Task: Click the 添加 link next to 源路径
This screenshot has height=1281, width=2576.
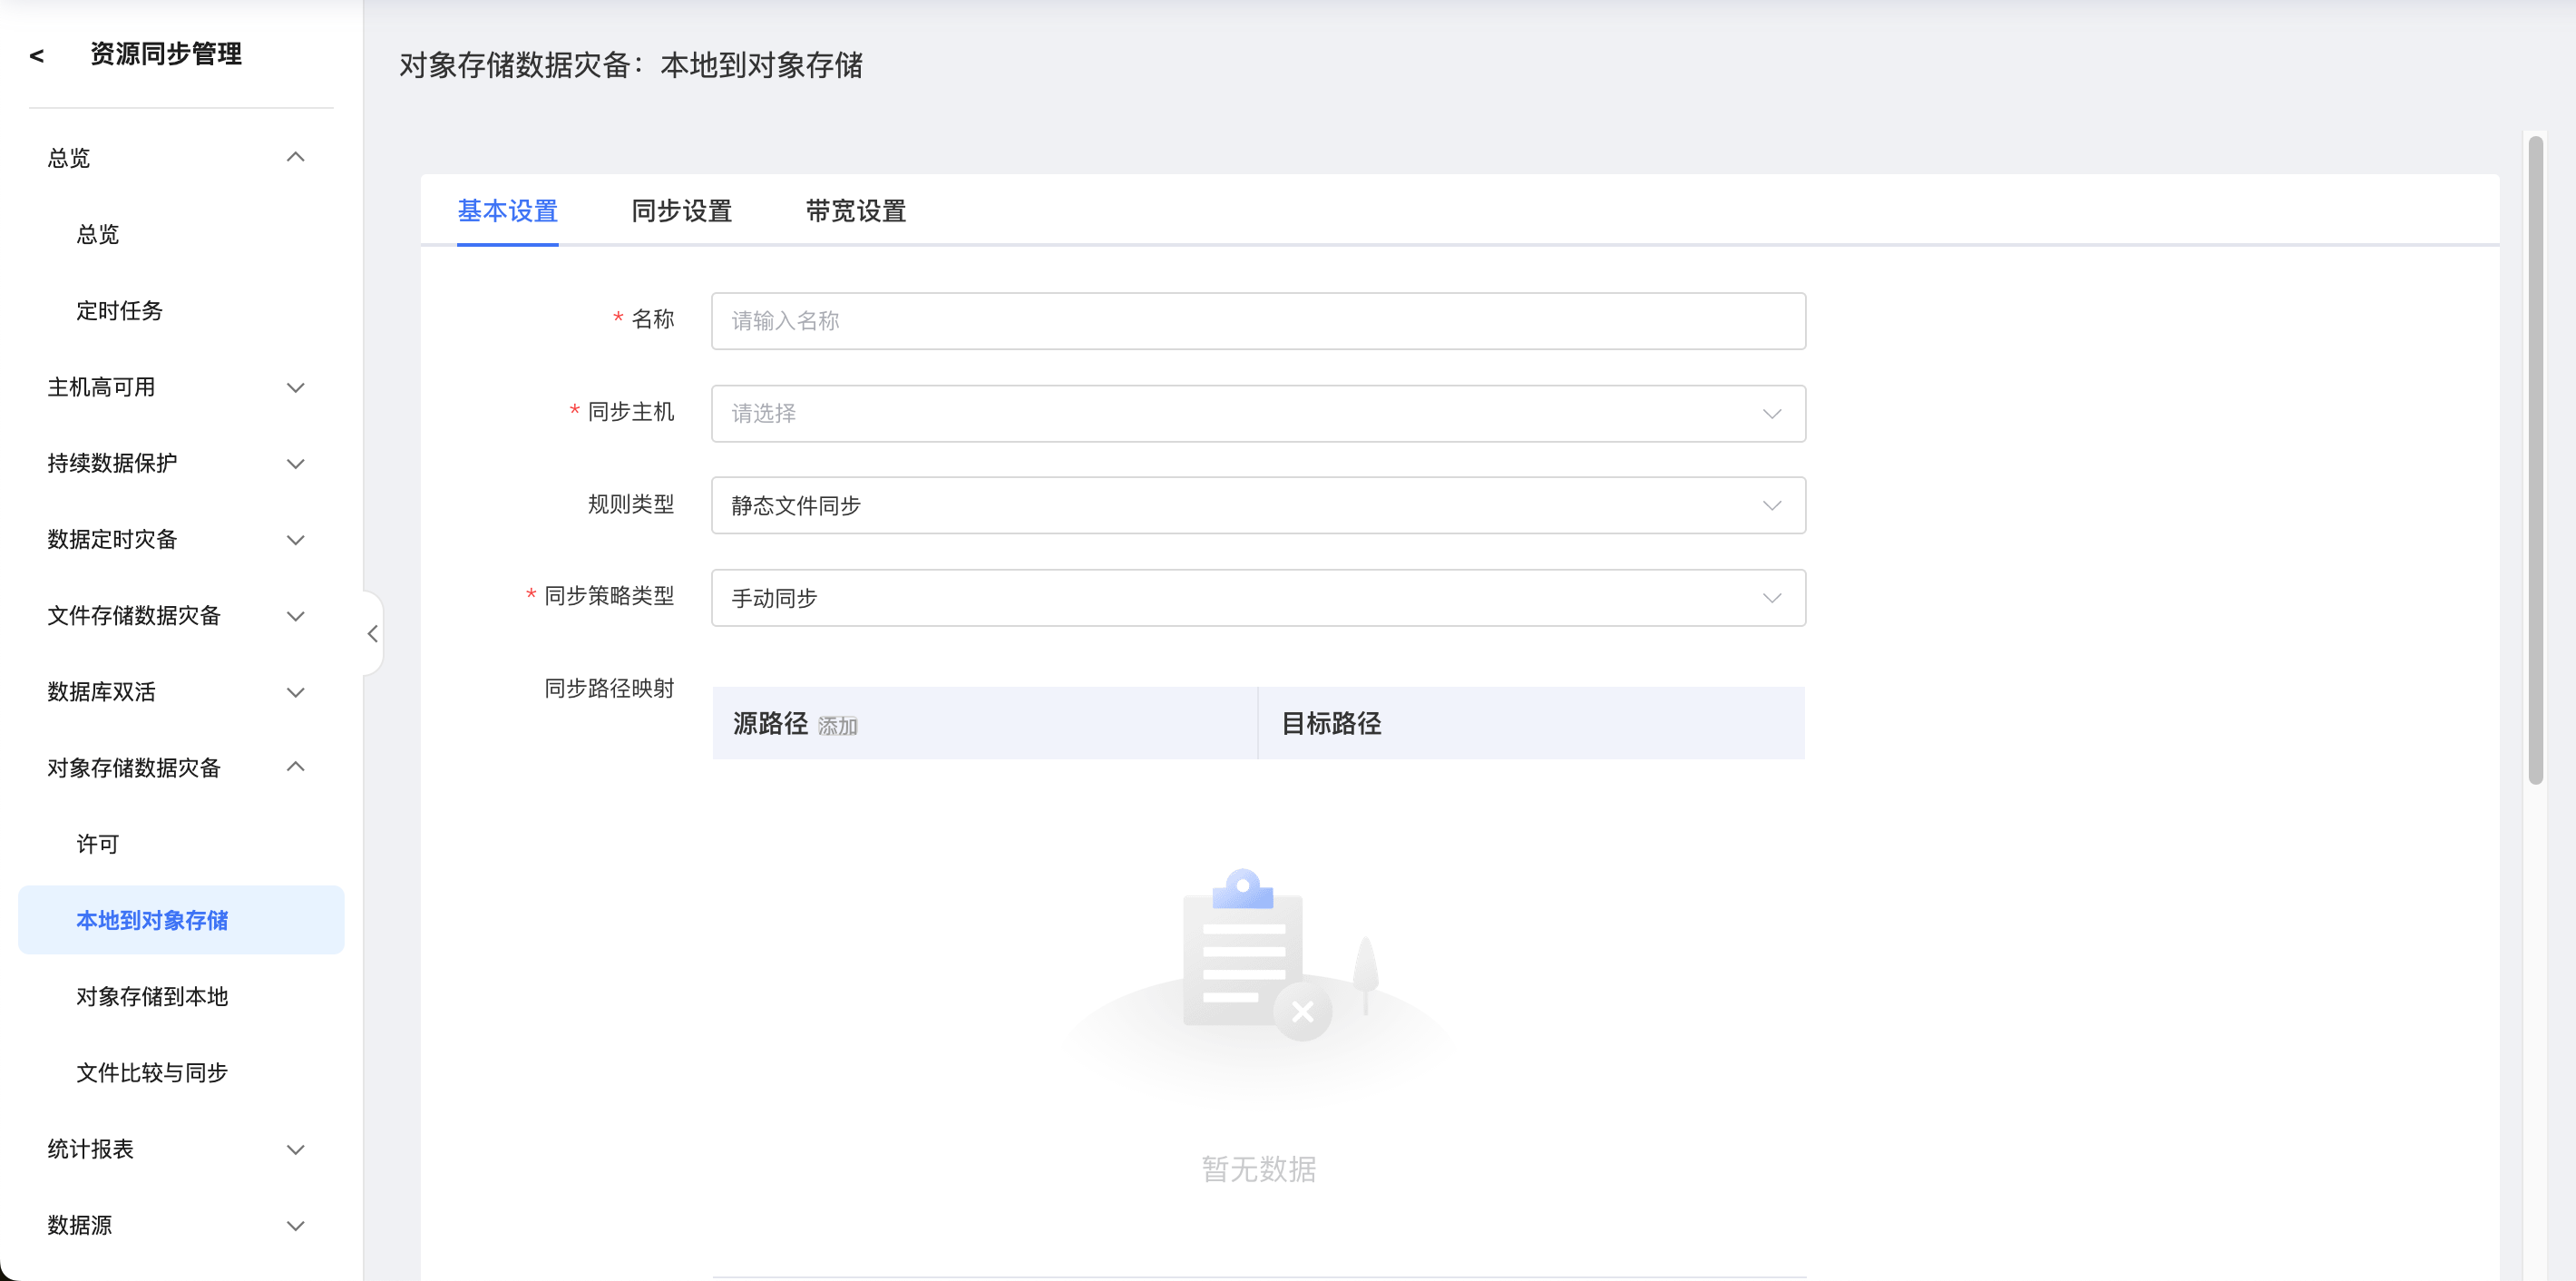Action: coord(837,726)
